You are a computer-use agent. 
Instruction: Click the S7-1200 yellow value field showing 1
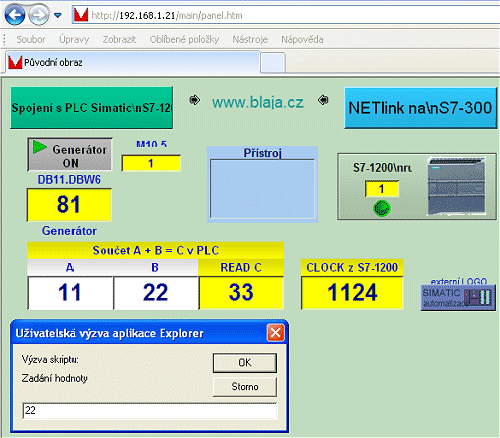(382, 189)
